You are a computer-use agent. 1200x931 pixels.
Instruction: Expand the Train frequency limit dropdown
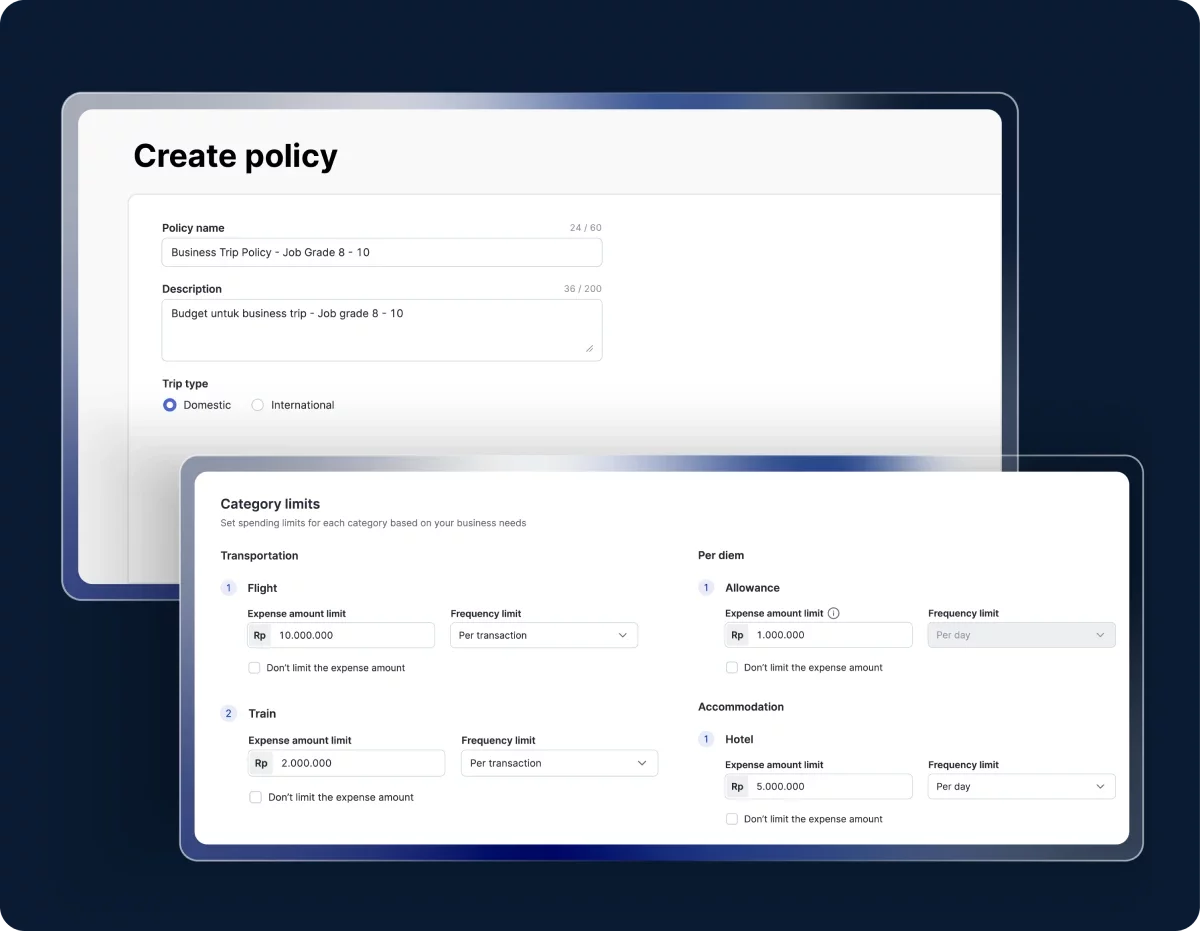(559, 763)
